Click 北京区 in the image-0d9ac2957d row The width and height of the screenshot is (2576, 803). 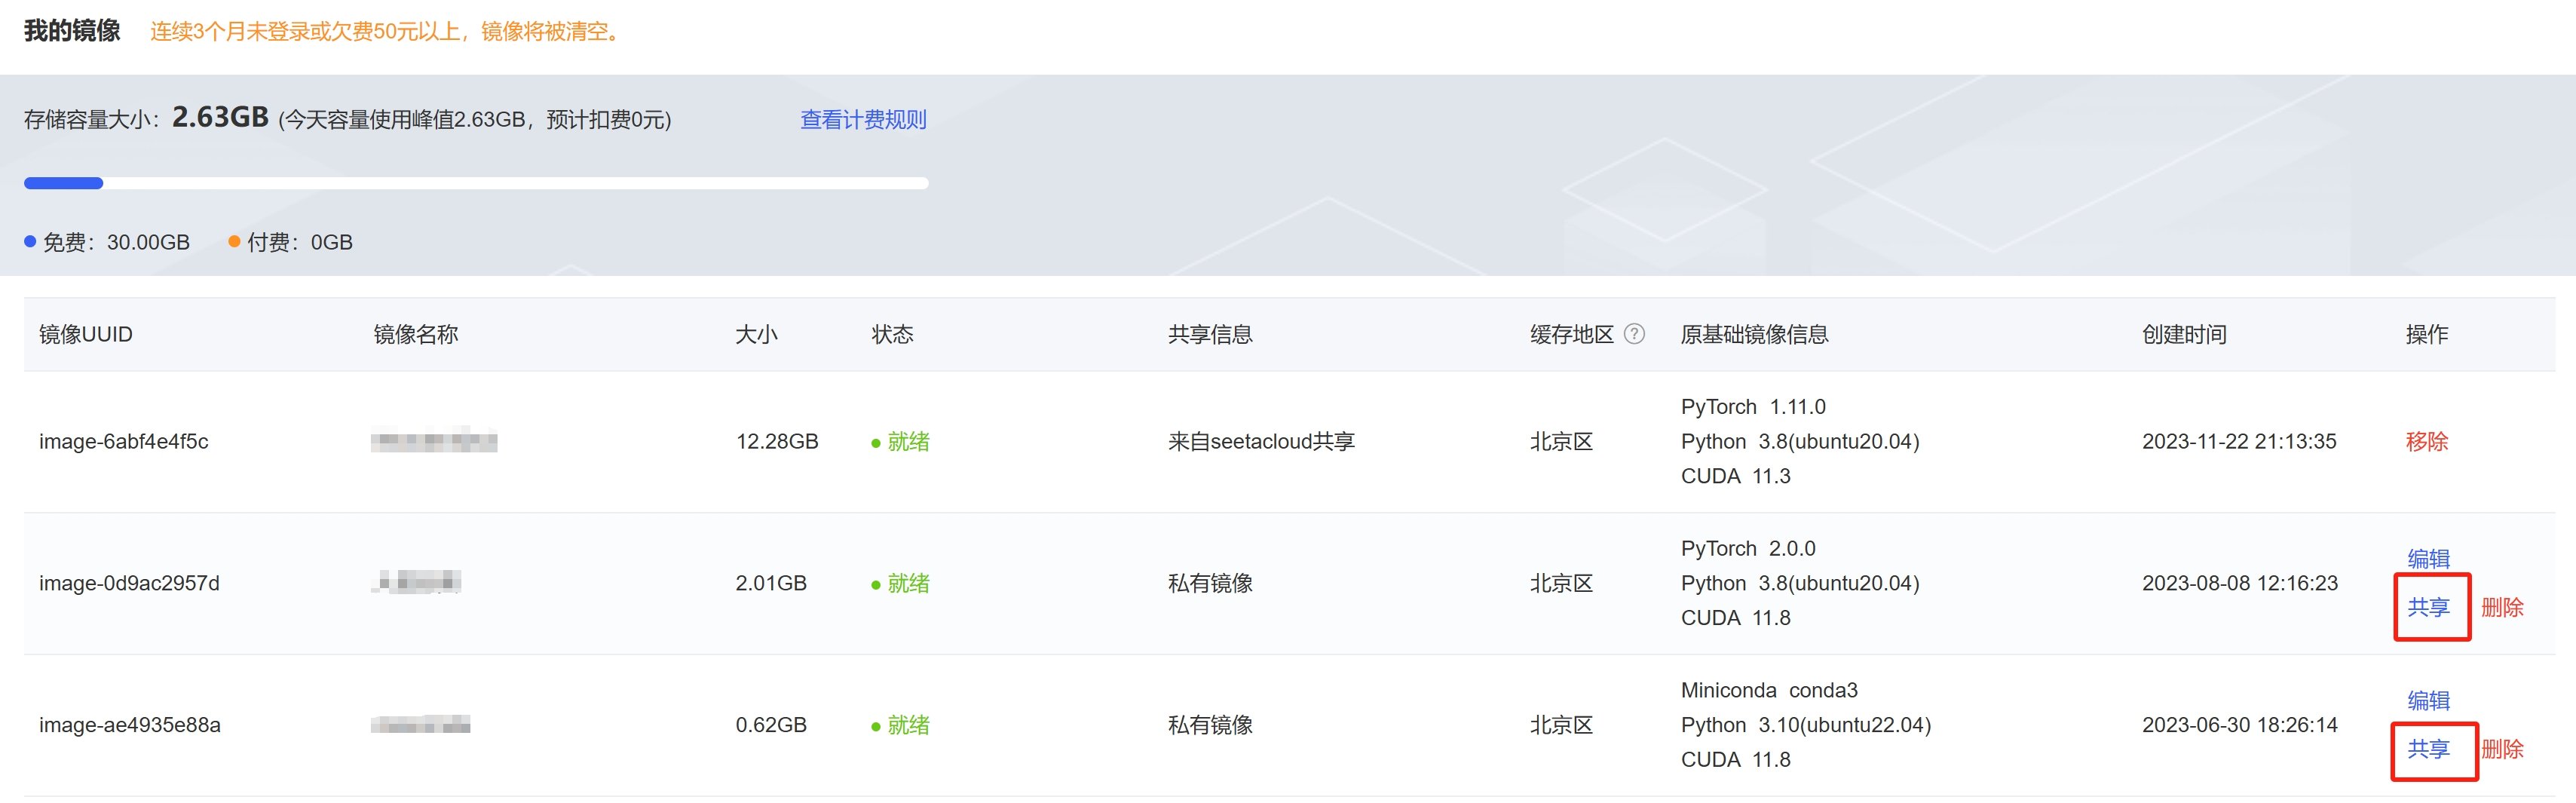[1561, 583]
